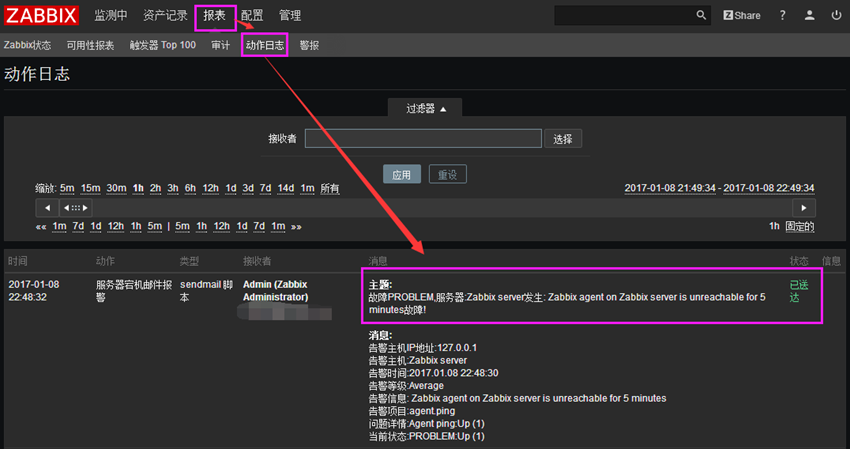Image resolution: width=850 pixels, height=449 pixels.
Task: Go to 警报 submenu
Action: pyautogui.click(x=309, y=46)
